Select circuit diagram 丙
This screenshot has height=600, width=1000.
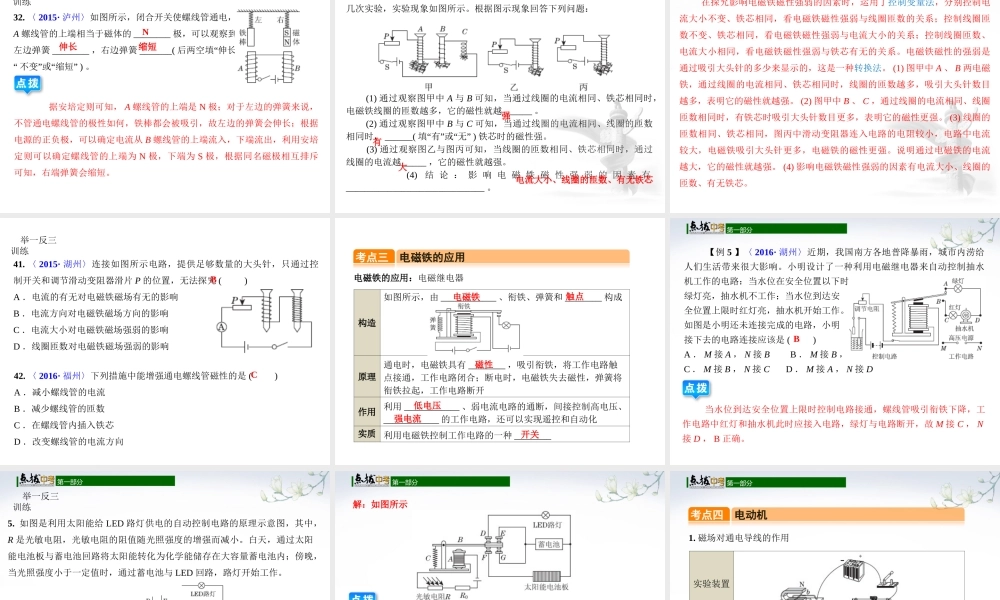584,56
